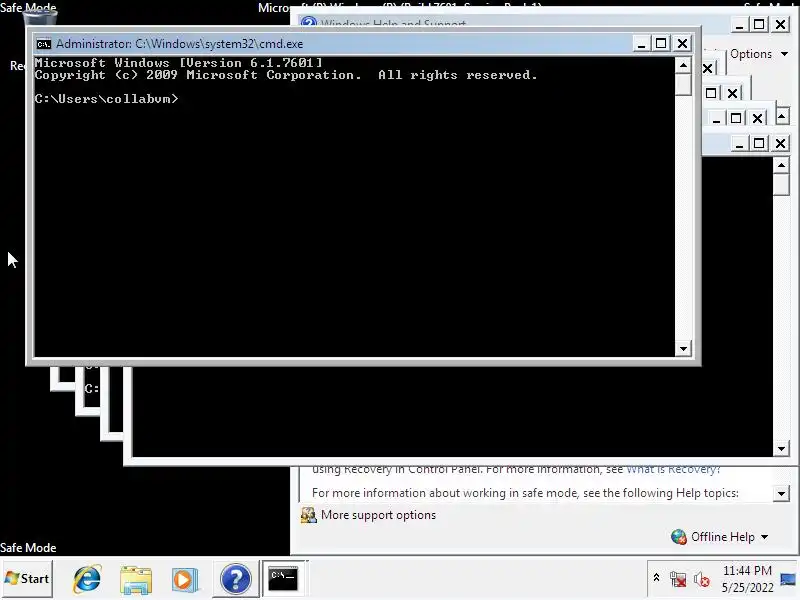Open the Options dropdown in Help and Support
This screenshot has height=600, width=800.
click(759, 54)
